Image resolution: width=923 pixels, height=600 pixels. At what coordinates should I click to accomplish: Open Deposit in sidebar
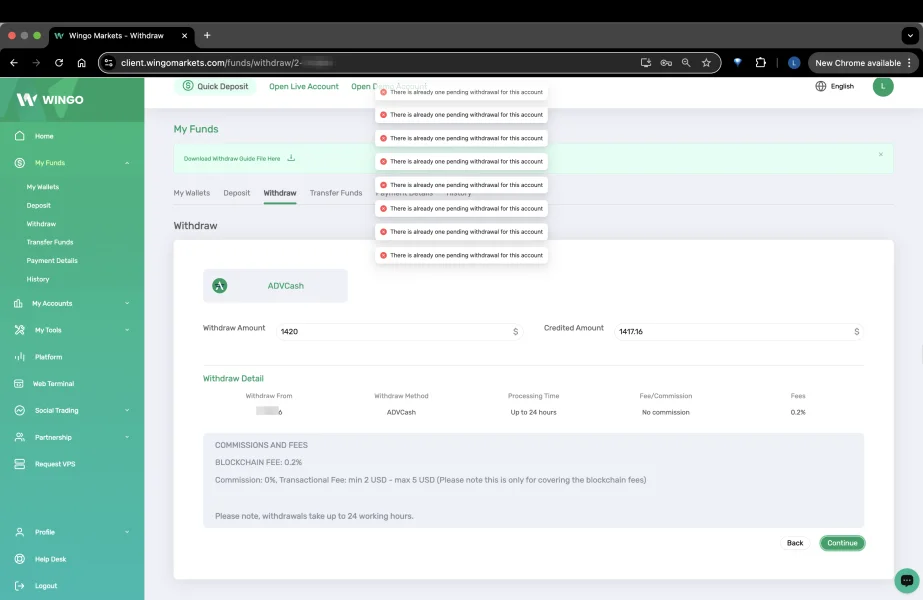pos(38,205)
